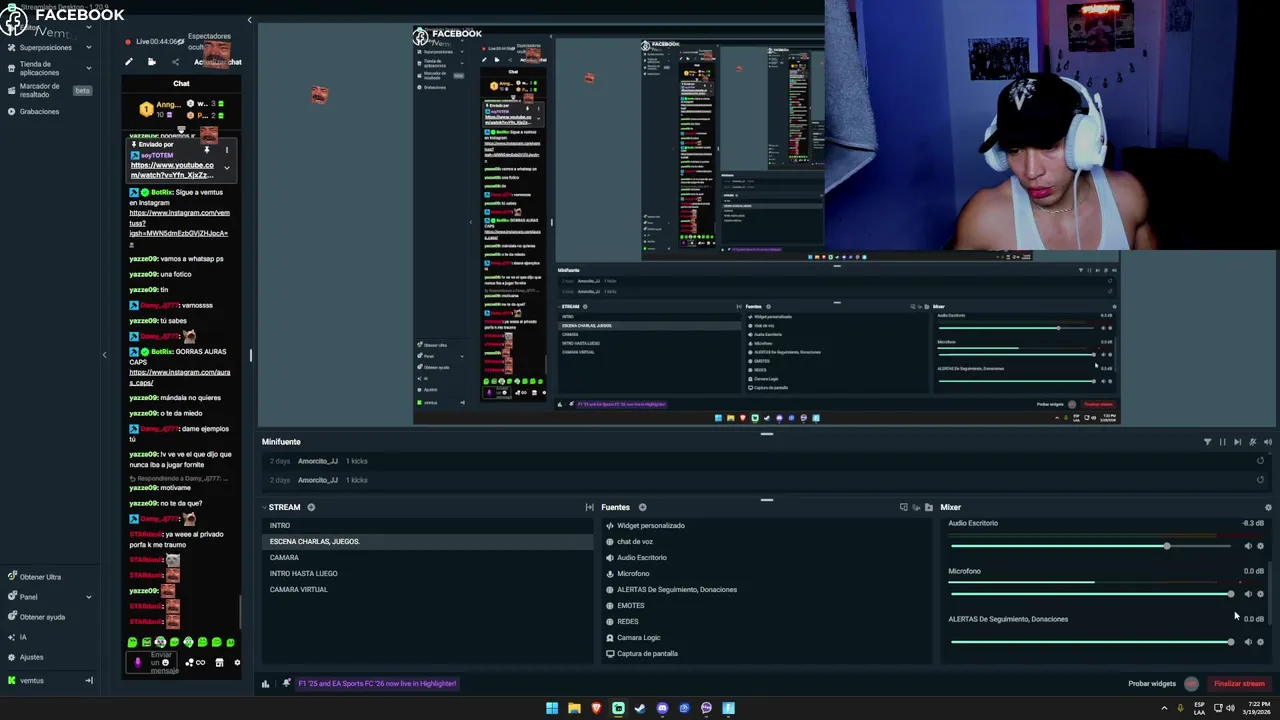This screenshot has height=720, width=1280.
Task: Click Obtener Ultra
Action: [40, 577]
